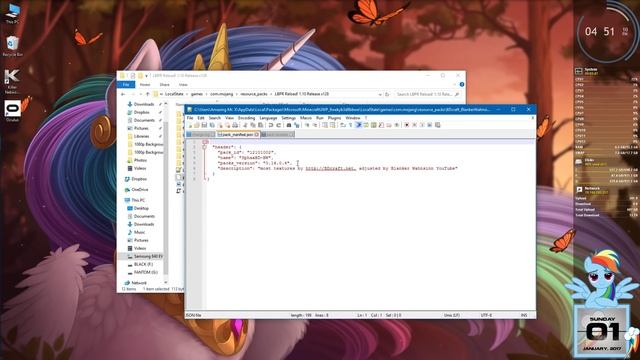The height and width of the screenshot is (360, 640).
Task: Undo the last edit via Notepad++ toolbar
Action: (x=271, y=125)
